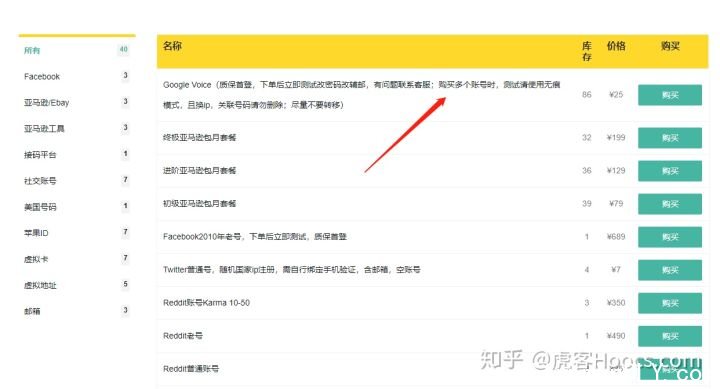Click the Twitter普通号 product name
Screen dimensions: 720x389
(x=292, y=270)
